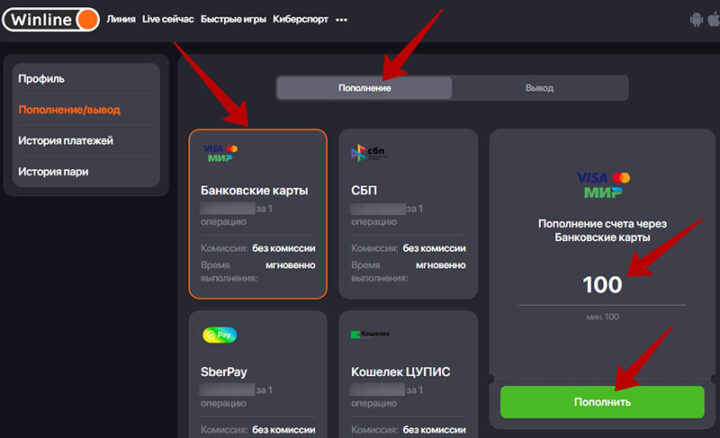Select the Пополнение tab
Viewport: 720px width, 438px height.
[x=364, y=88]
